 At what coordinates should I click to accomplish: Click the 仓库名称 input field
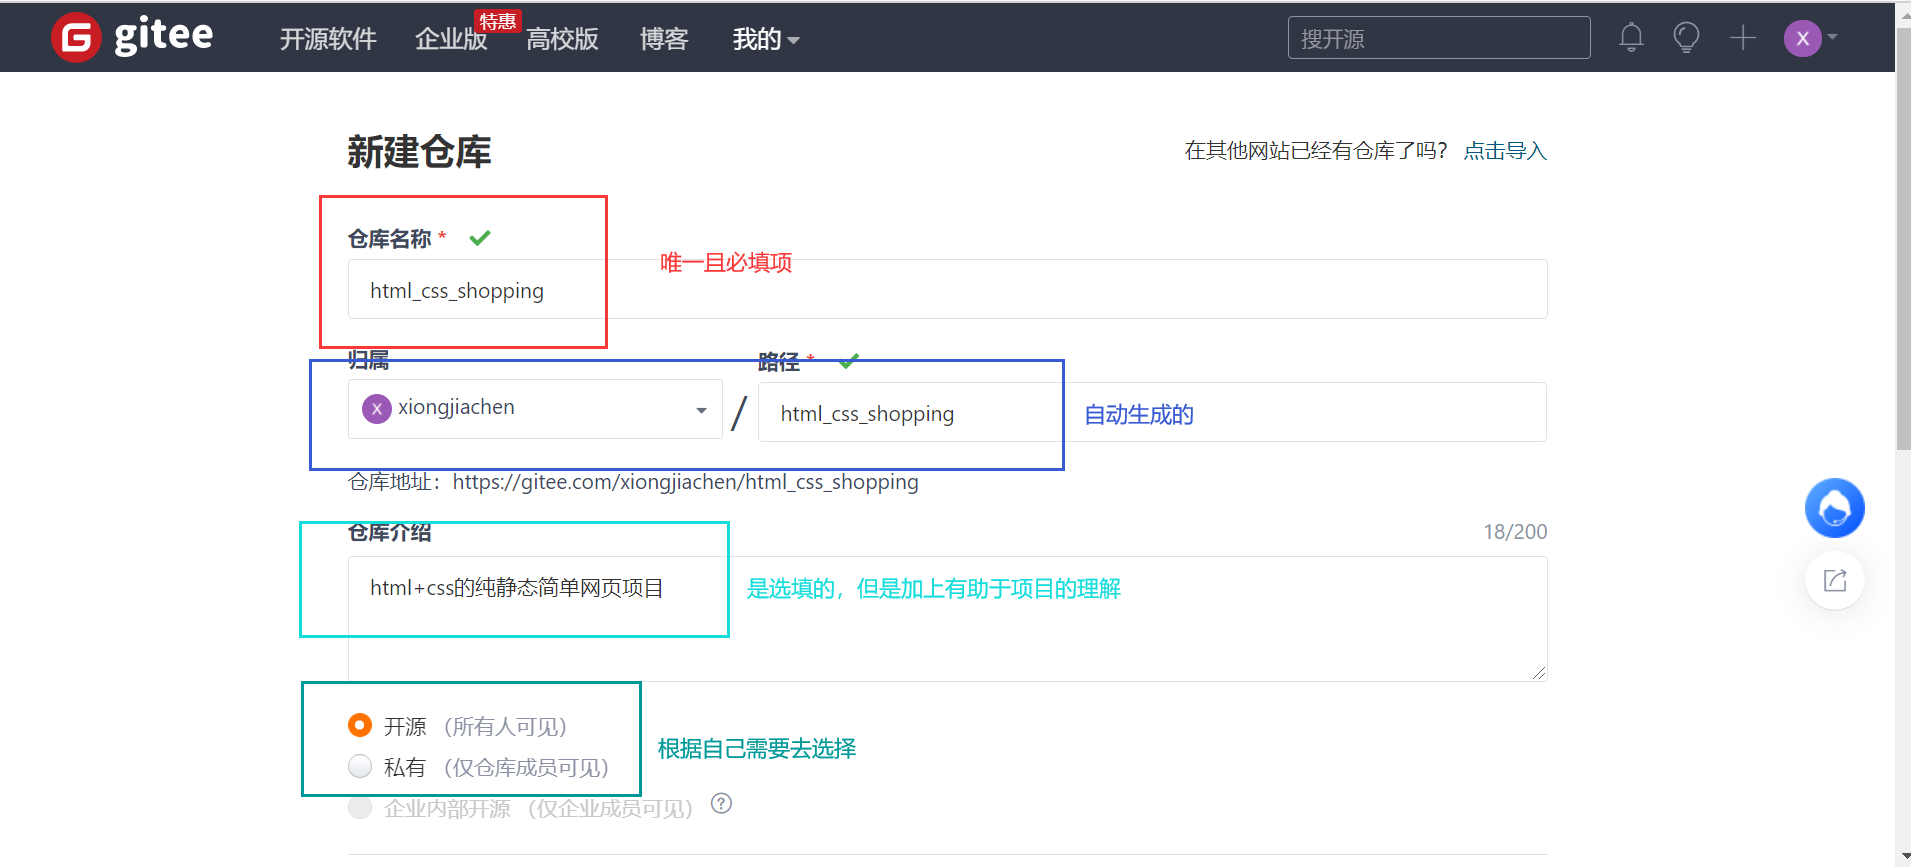tap(947, 289)
